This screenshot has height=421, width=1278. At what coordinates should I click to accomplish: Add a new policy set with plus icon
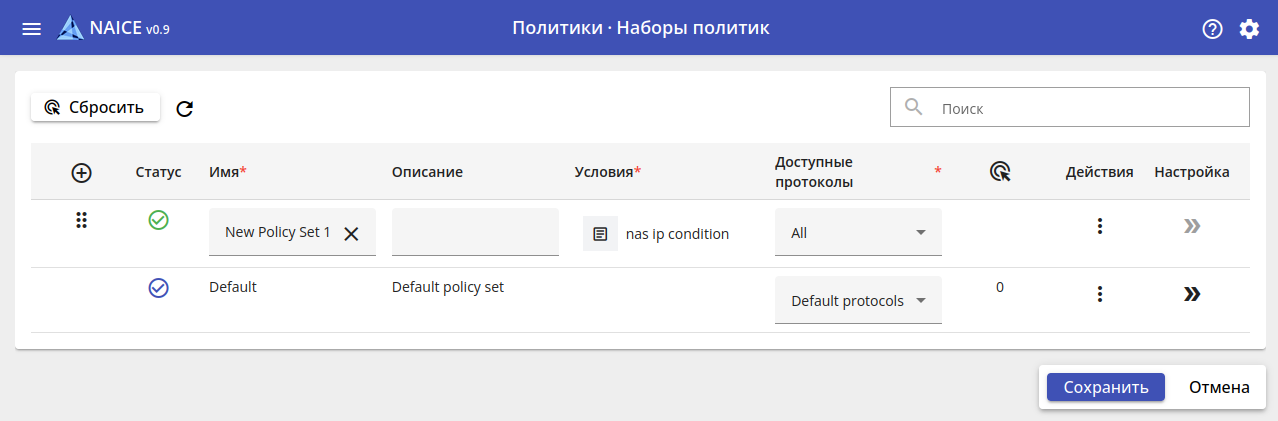[82, 172]
